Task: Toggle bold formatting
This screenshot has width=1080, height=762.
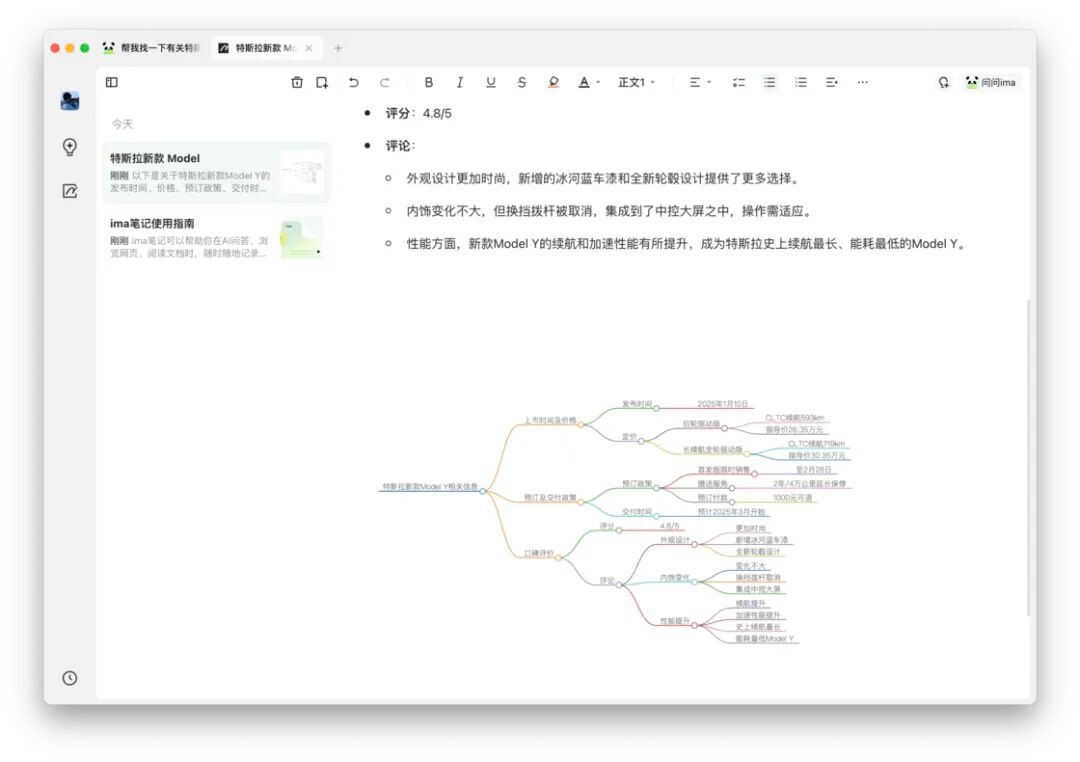Action: 428,82
